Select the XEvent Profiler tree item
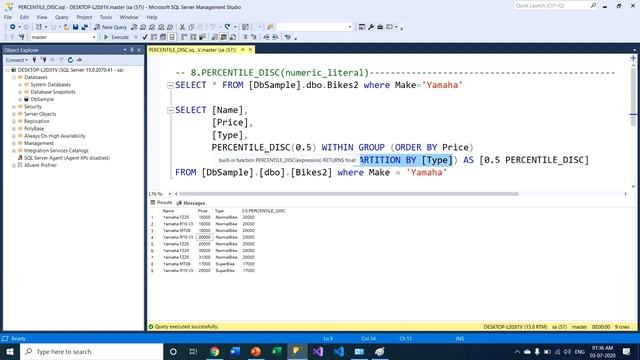This screenshot has width=640, height=360. pyautogui.click(x=40, y=165)
